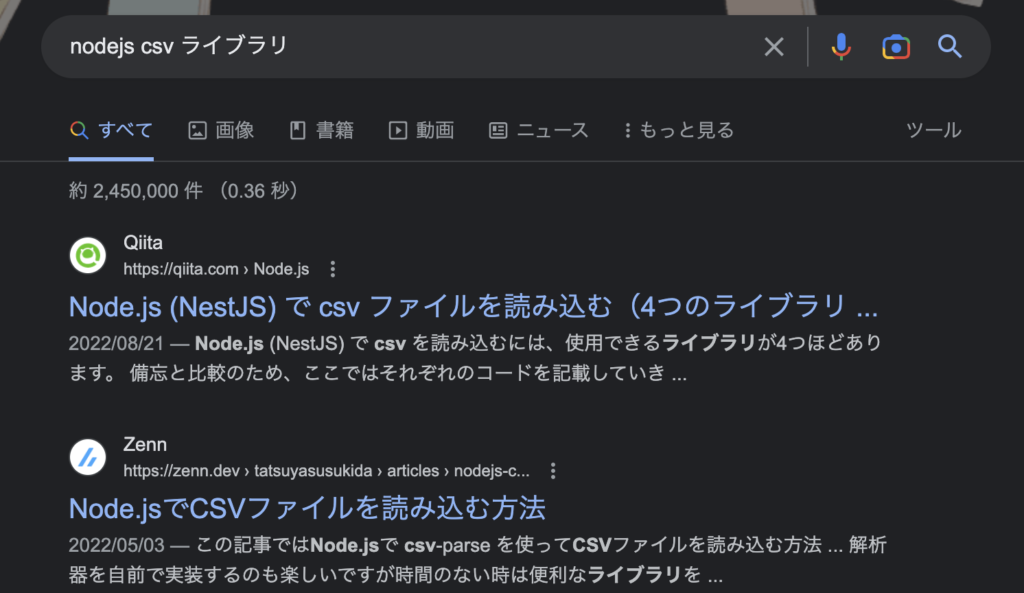Open the Zenn site favicon
The width and height of the screenshot is (1024, 593).
(88, 457)
